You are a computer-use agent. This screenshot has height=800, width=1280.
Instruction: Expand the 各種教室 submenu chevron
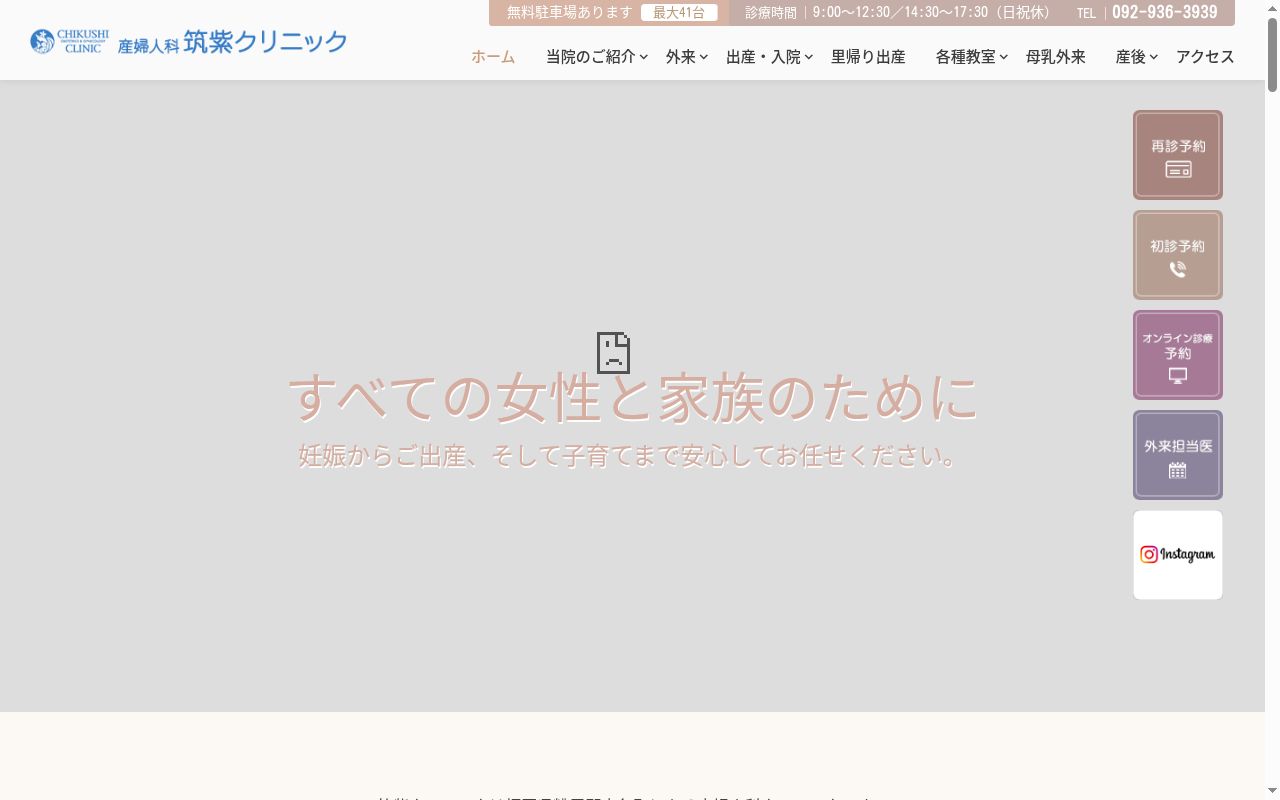(1004, 57)
